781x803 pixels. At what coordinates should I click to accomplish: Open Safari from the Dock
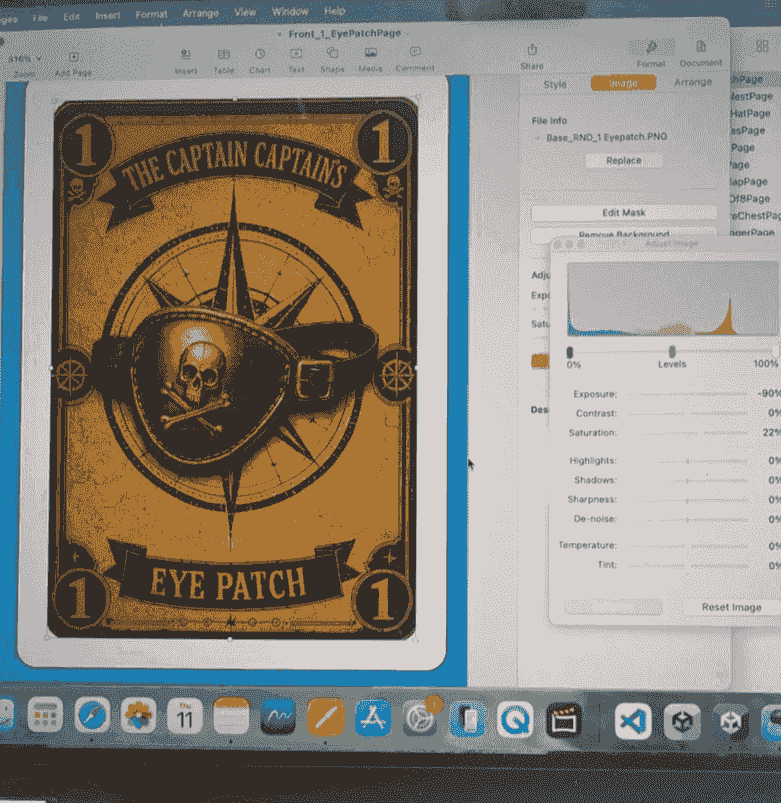coord(92,714)
